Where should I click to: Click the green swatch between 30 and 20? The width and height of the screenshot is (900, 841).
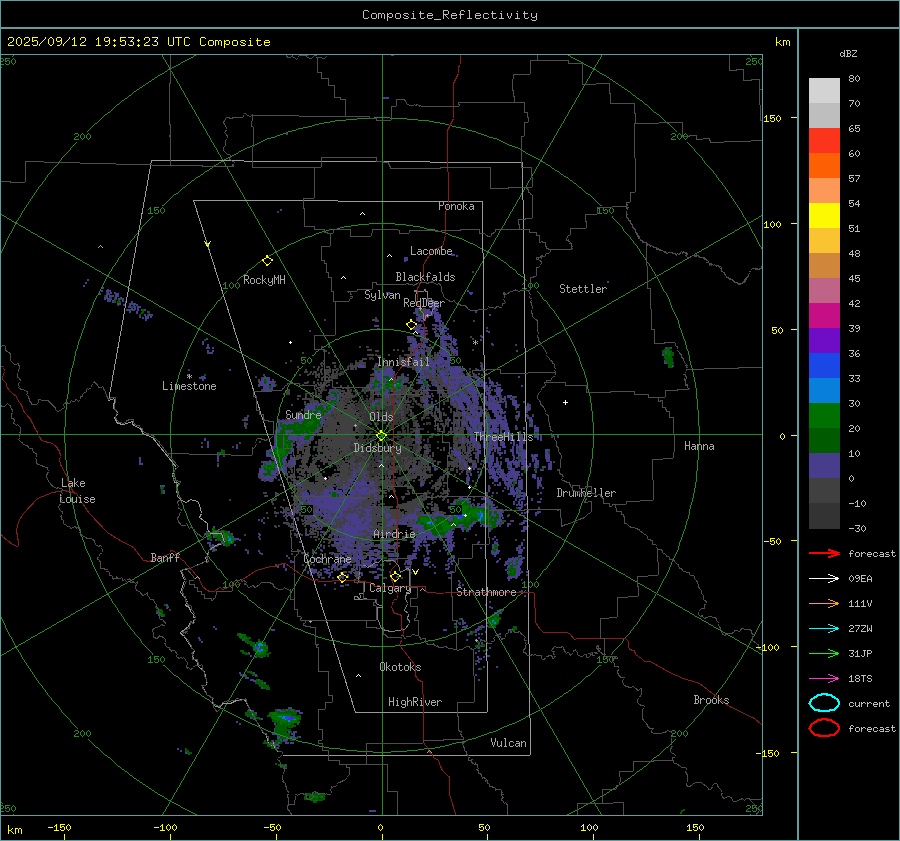click(824, 416)
